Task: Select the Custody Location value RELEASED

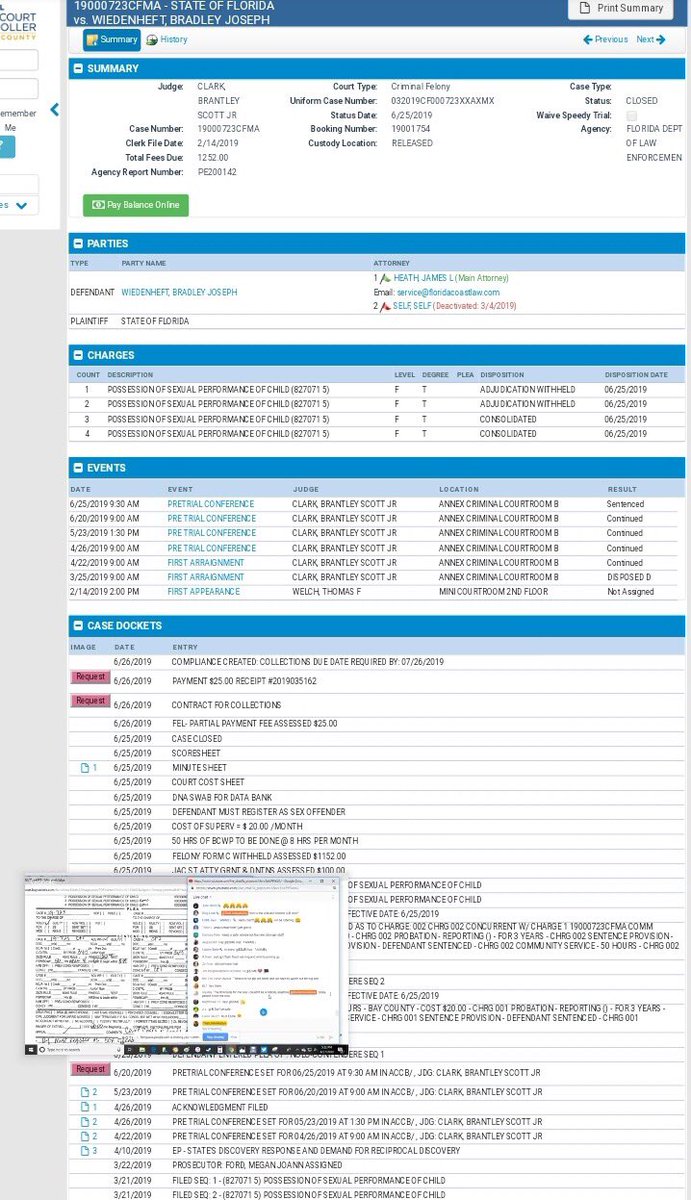Action: (x=410, y=143)
